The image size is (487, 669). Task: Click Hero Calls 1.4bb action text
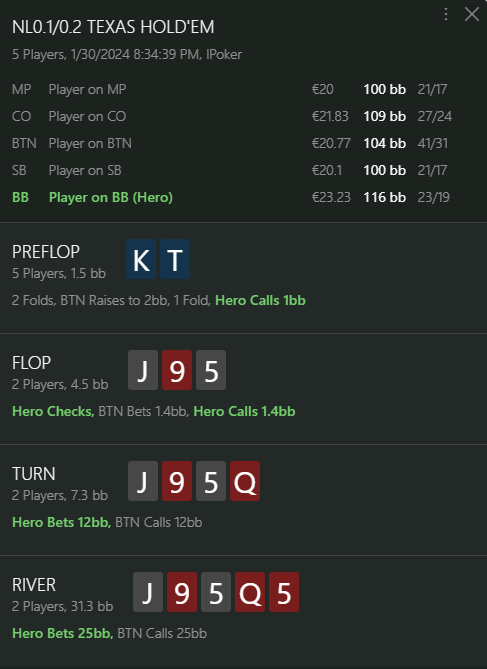(x=244, y=411)
